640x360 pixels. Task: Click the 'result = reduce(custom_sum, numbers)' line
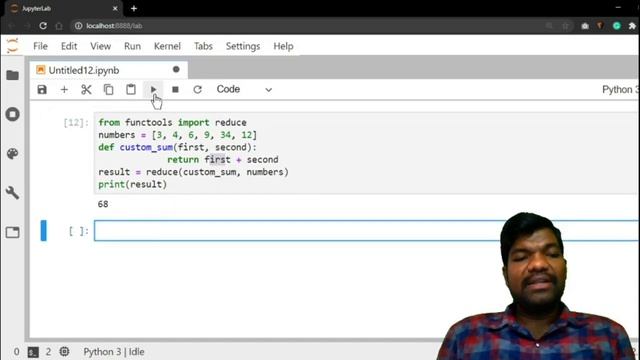[x=193, y=172]
